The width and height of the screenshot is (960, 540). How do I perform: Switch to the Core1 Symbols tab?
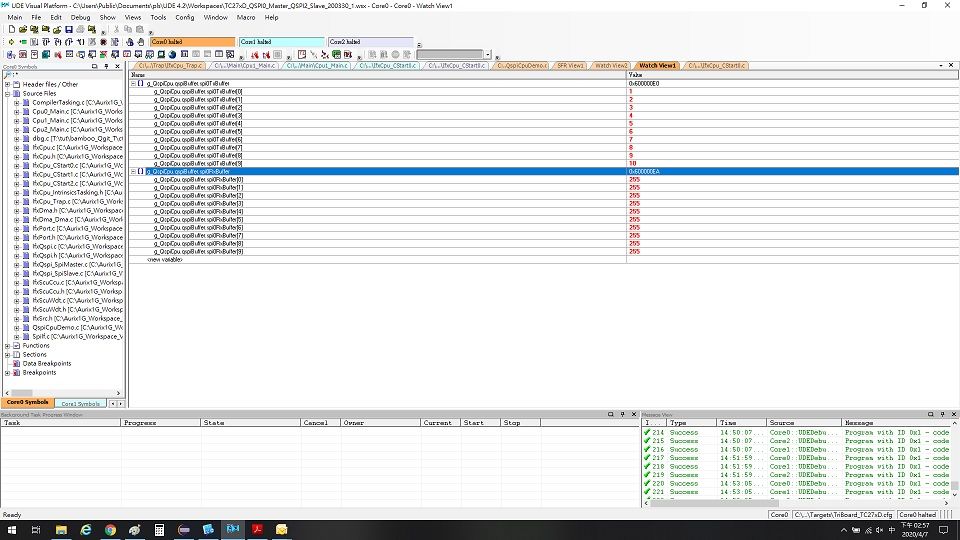pyautogui.click(x=76, y=403)
